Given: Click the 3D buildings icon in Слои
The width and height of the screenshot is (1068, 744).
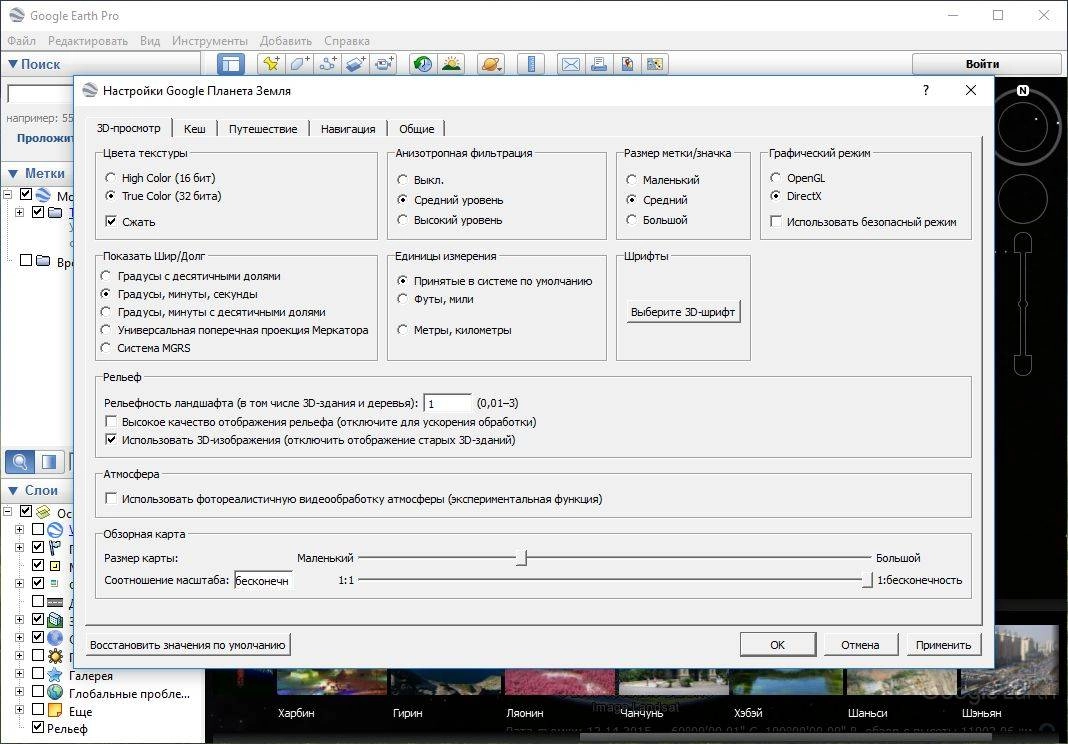Looking at the screenshot, I should (x=54, y=620).
